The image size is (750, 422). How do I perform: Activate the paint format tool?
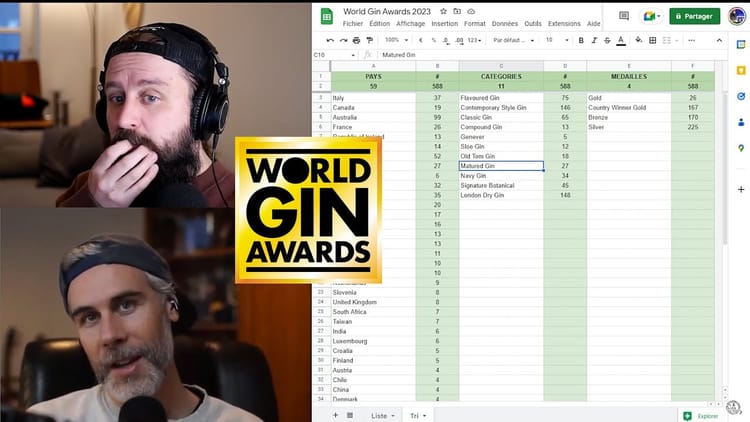370,41
